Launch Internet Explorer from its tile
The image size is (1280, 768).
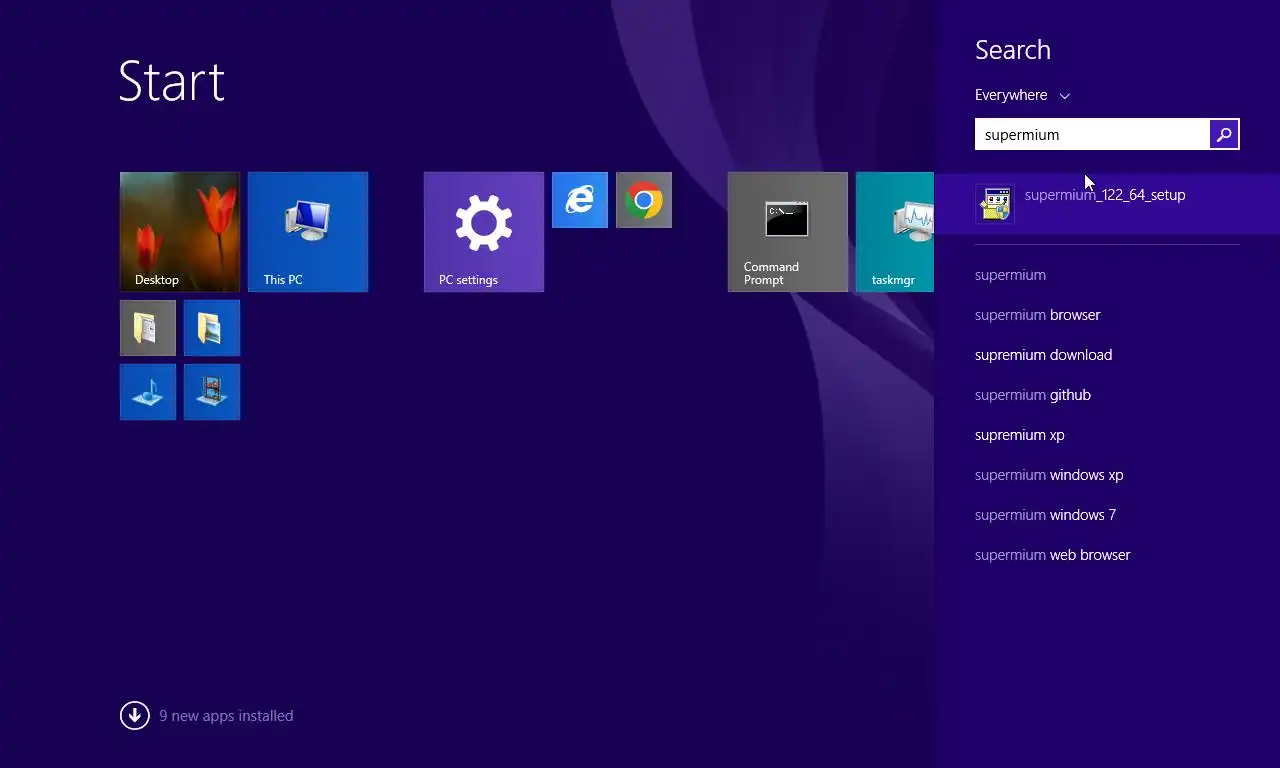[580, 200]
